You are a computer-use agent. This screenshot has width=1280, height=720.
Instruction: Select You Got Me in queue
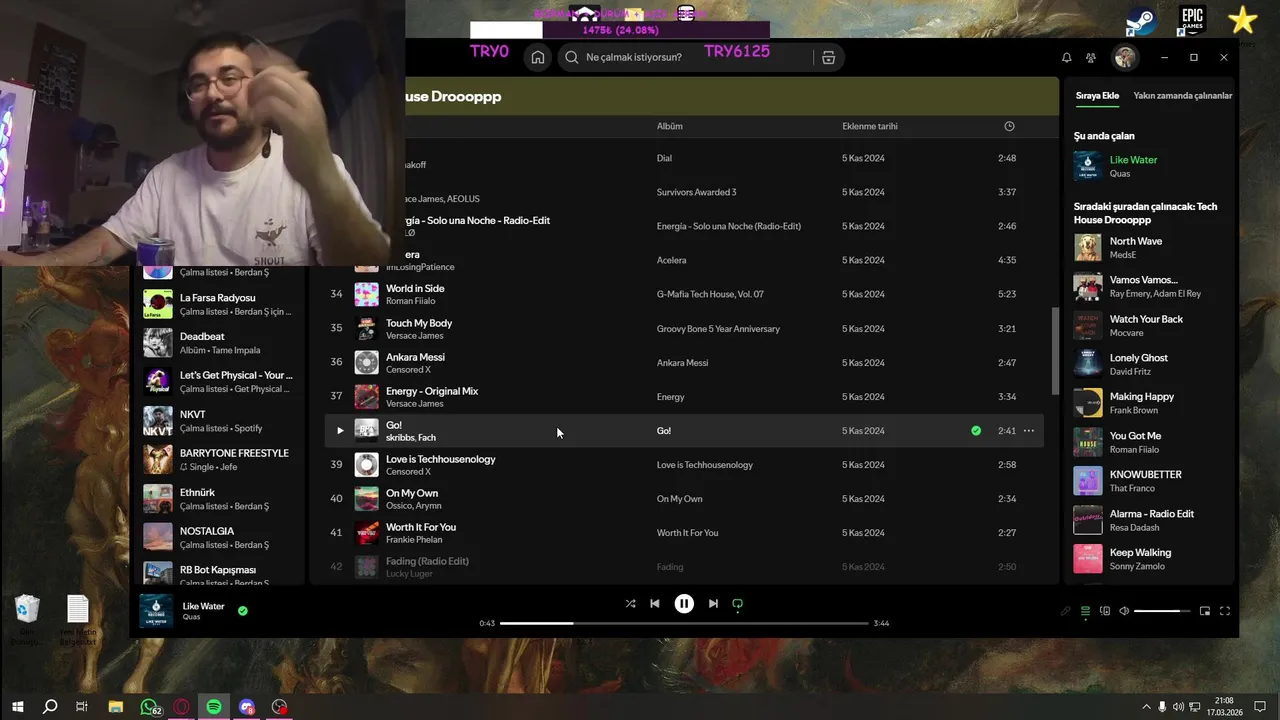pyautogui.click(x=1150, y=443)
